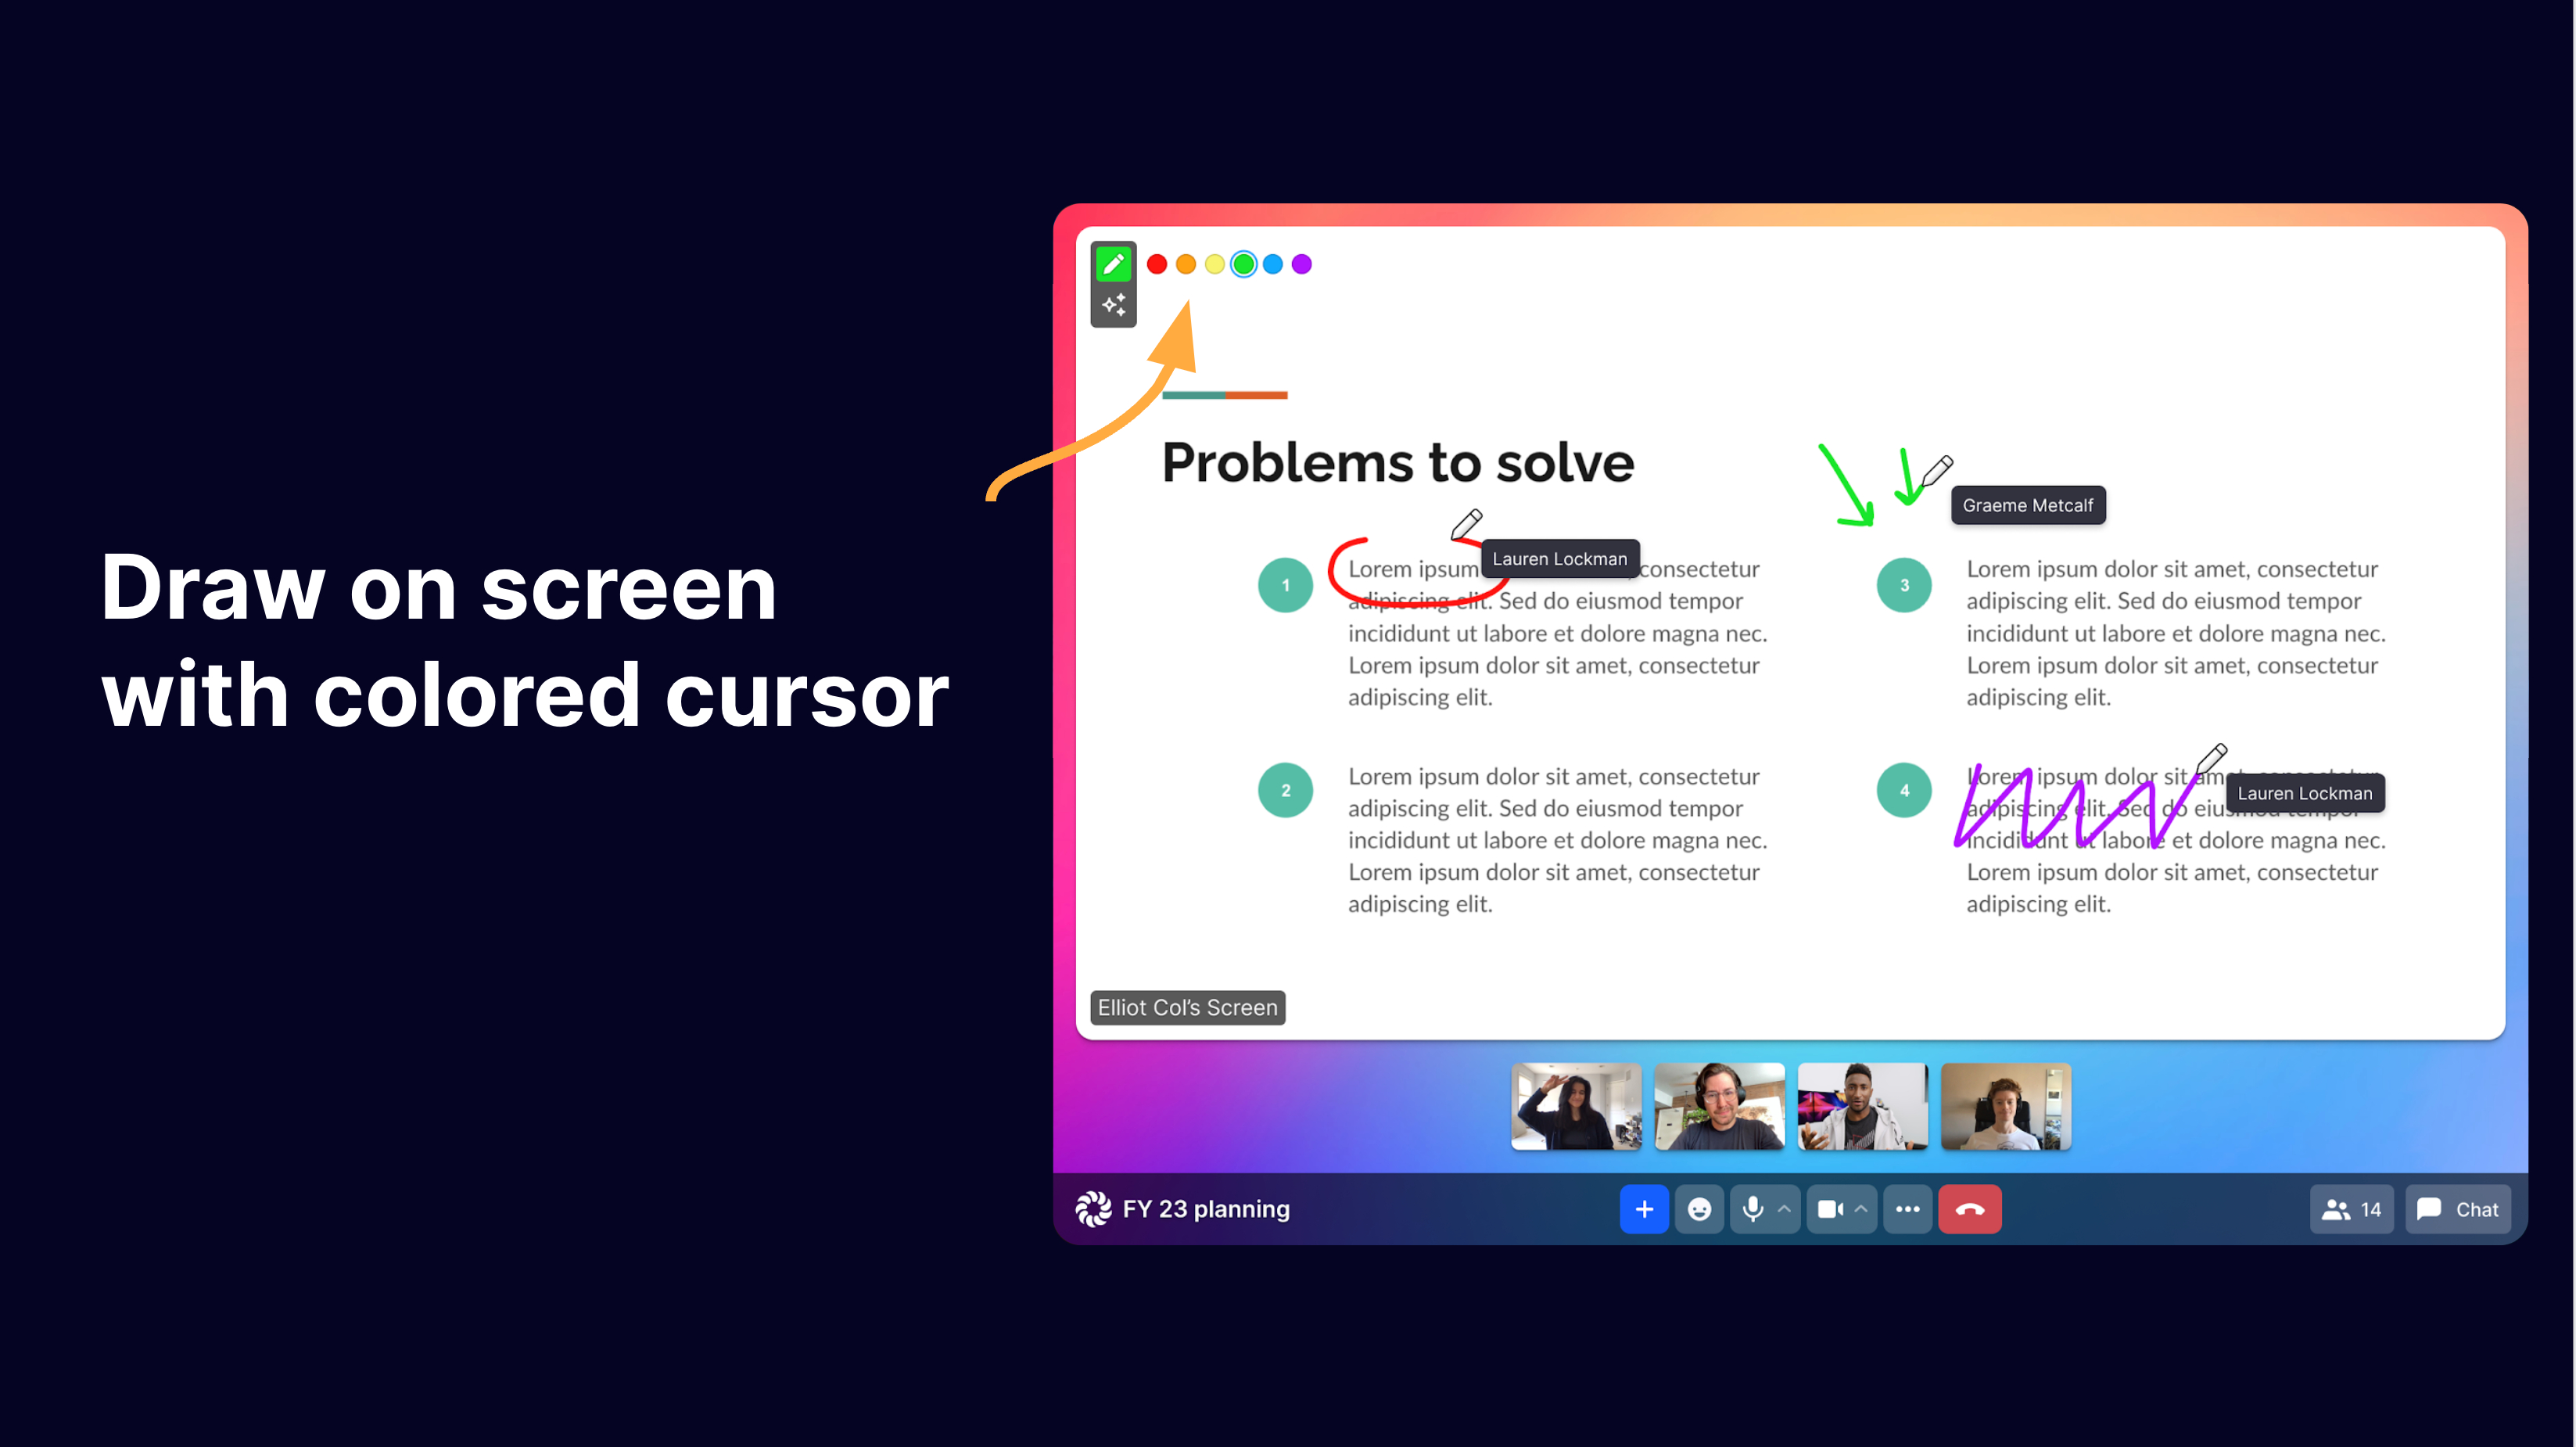This screenshot has height=1447, width=2576.
Task: Click Lauren Lockman's participant thumbnail
Action: tap(1577, 1106)
